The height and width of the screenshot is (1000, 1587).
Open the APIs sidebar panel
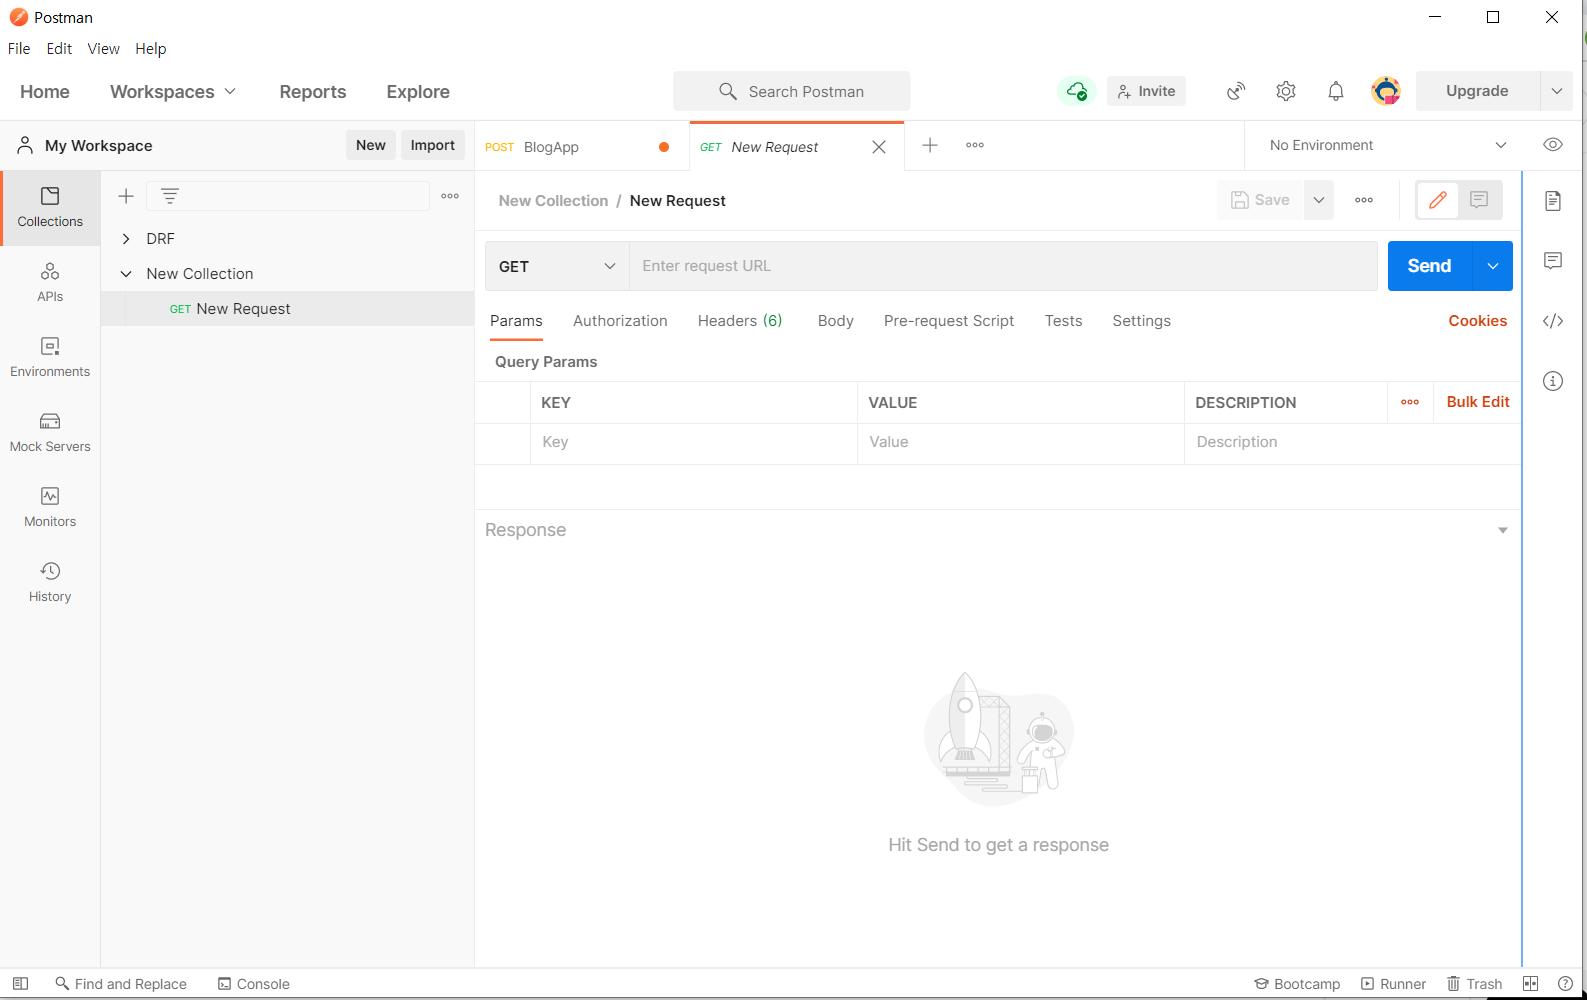click(x=50, y=282)
